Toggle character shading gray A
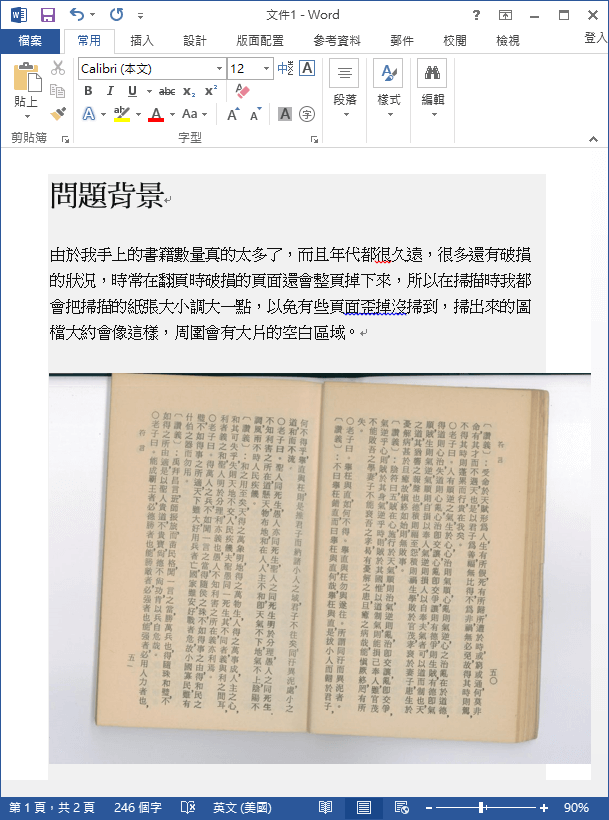This screenshot has height=820, width=609. (285, 114)
